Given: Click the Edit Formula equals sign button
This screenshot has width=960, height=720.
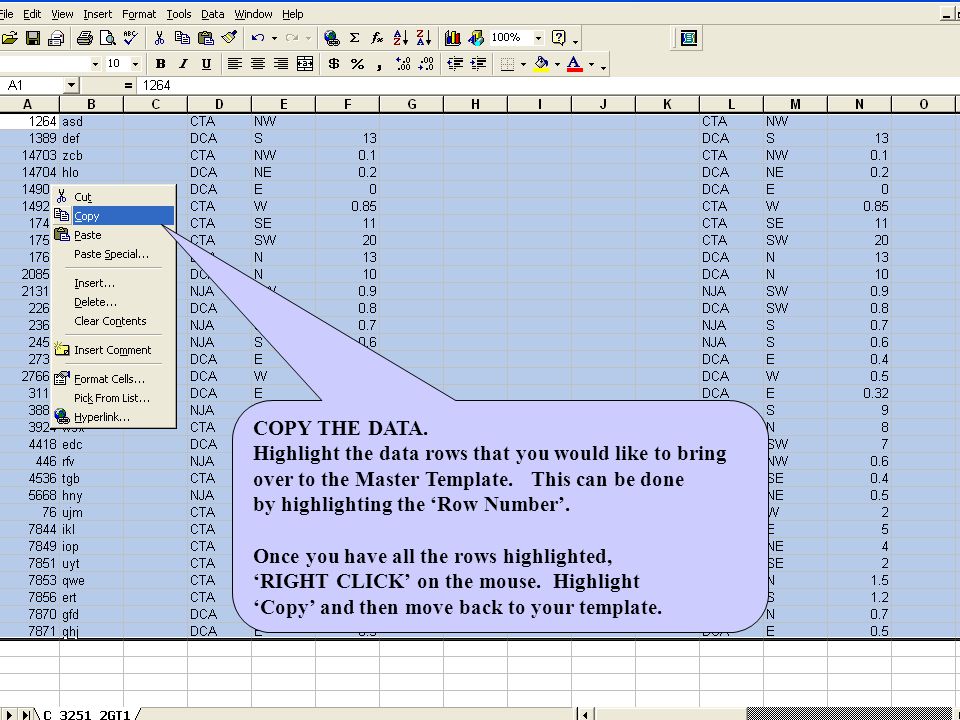Looking at the screenshot, I should 128,85.
